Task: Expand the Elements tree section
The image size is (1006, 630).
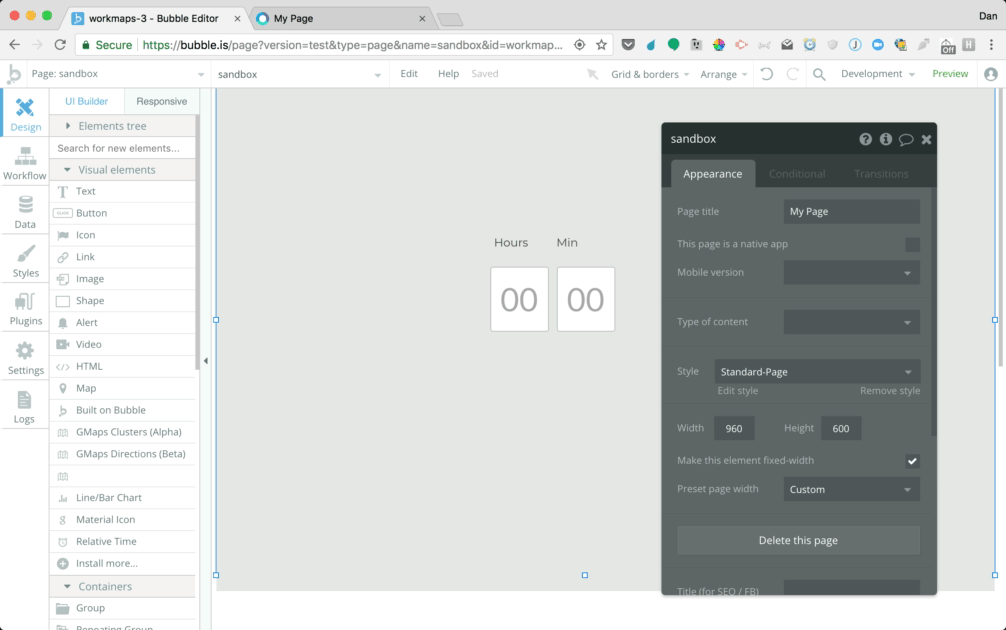Action: coord(123,126)
